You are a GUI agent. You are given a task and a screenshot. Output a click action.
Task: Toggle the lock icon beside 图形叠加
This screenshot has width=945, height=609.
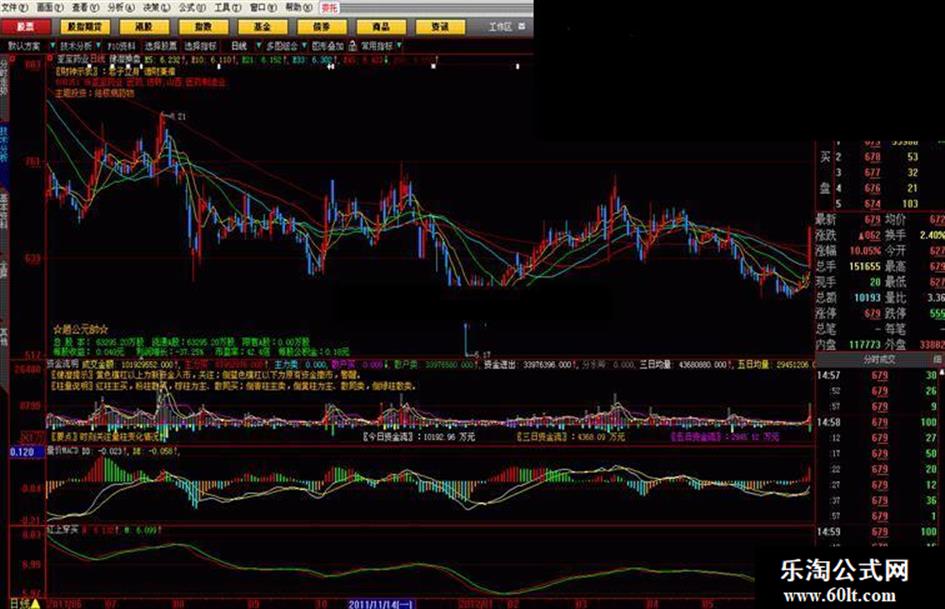[x=353, y=46]
